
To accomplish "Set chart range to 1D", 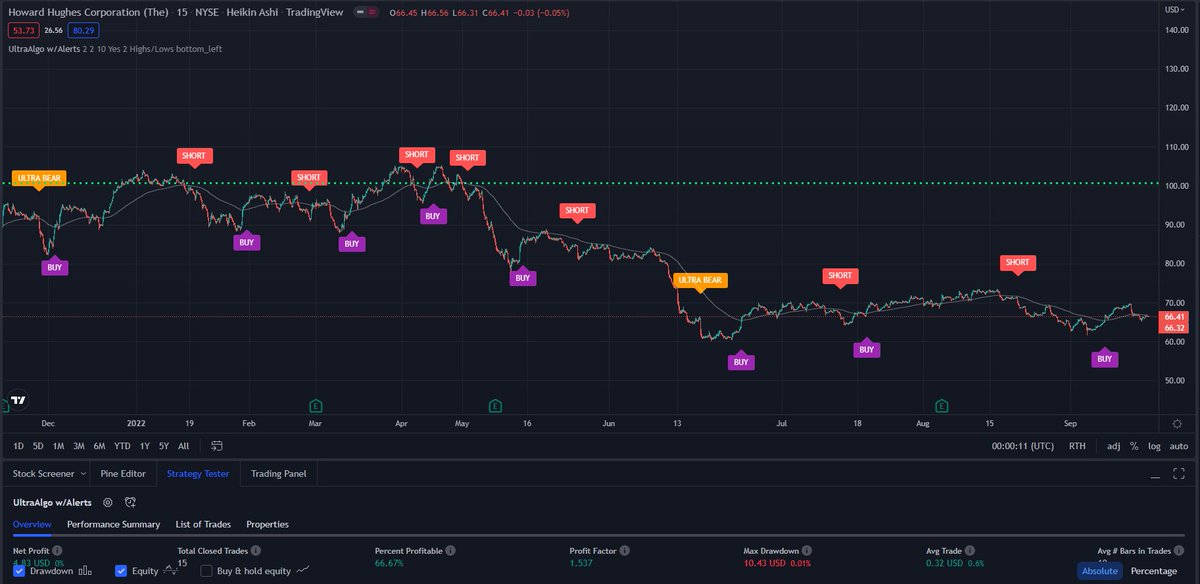I will click(19, 446).
